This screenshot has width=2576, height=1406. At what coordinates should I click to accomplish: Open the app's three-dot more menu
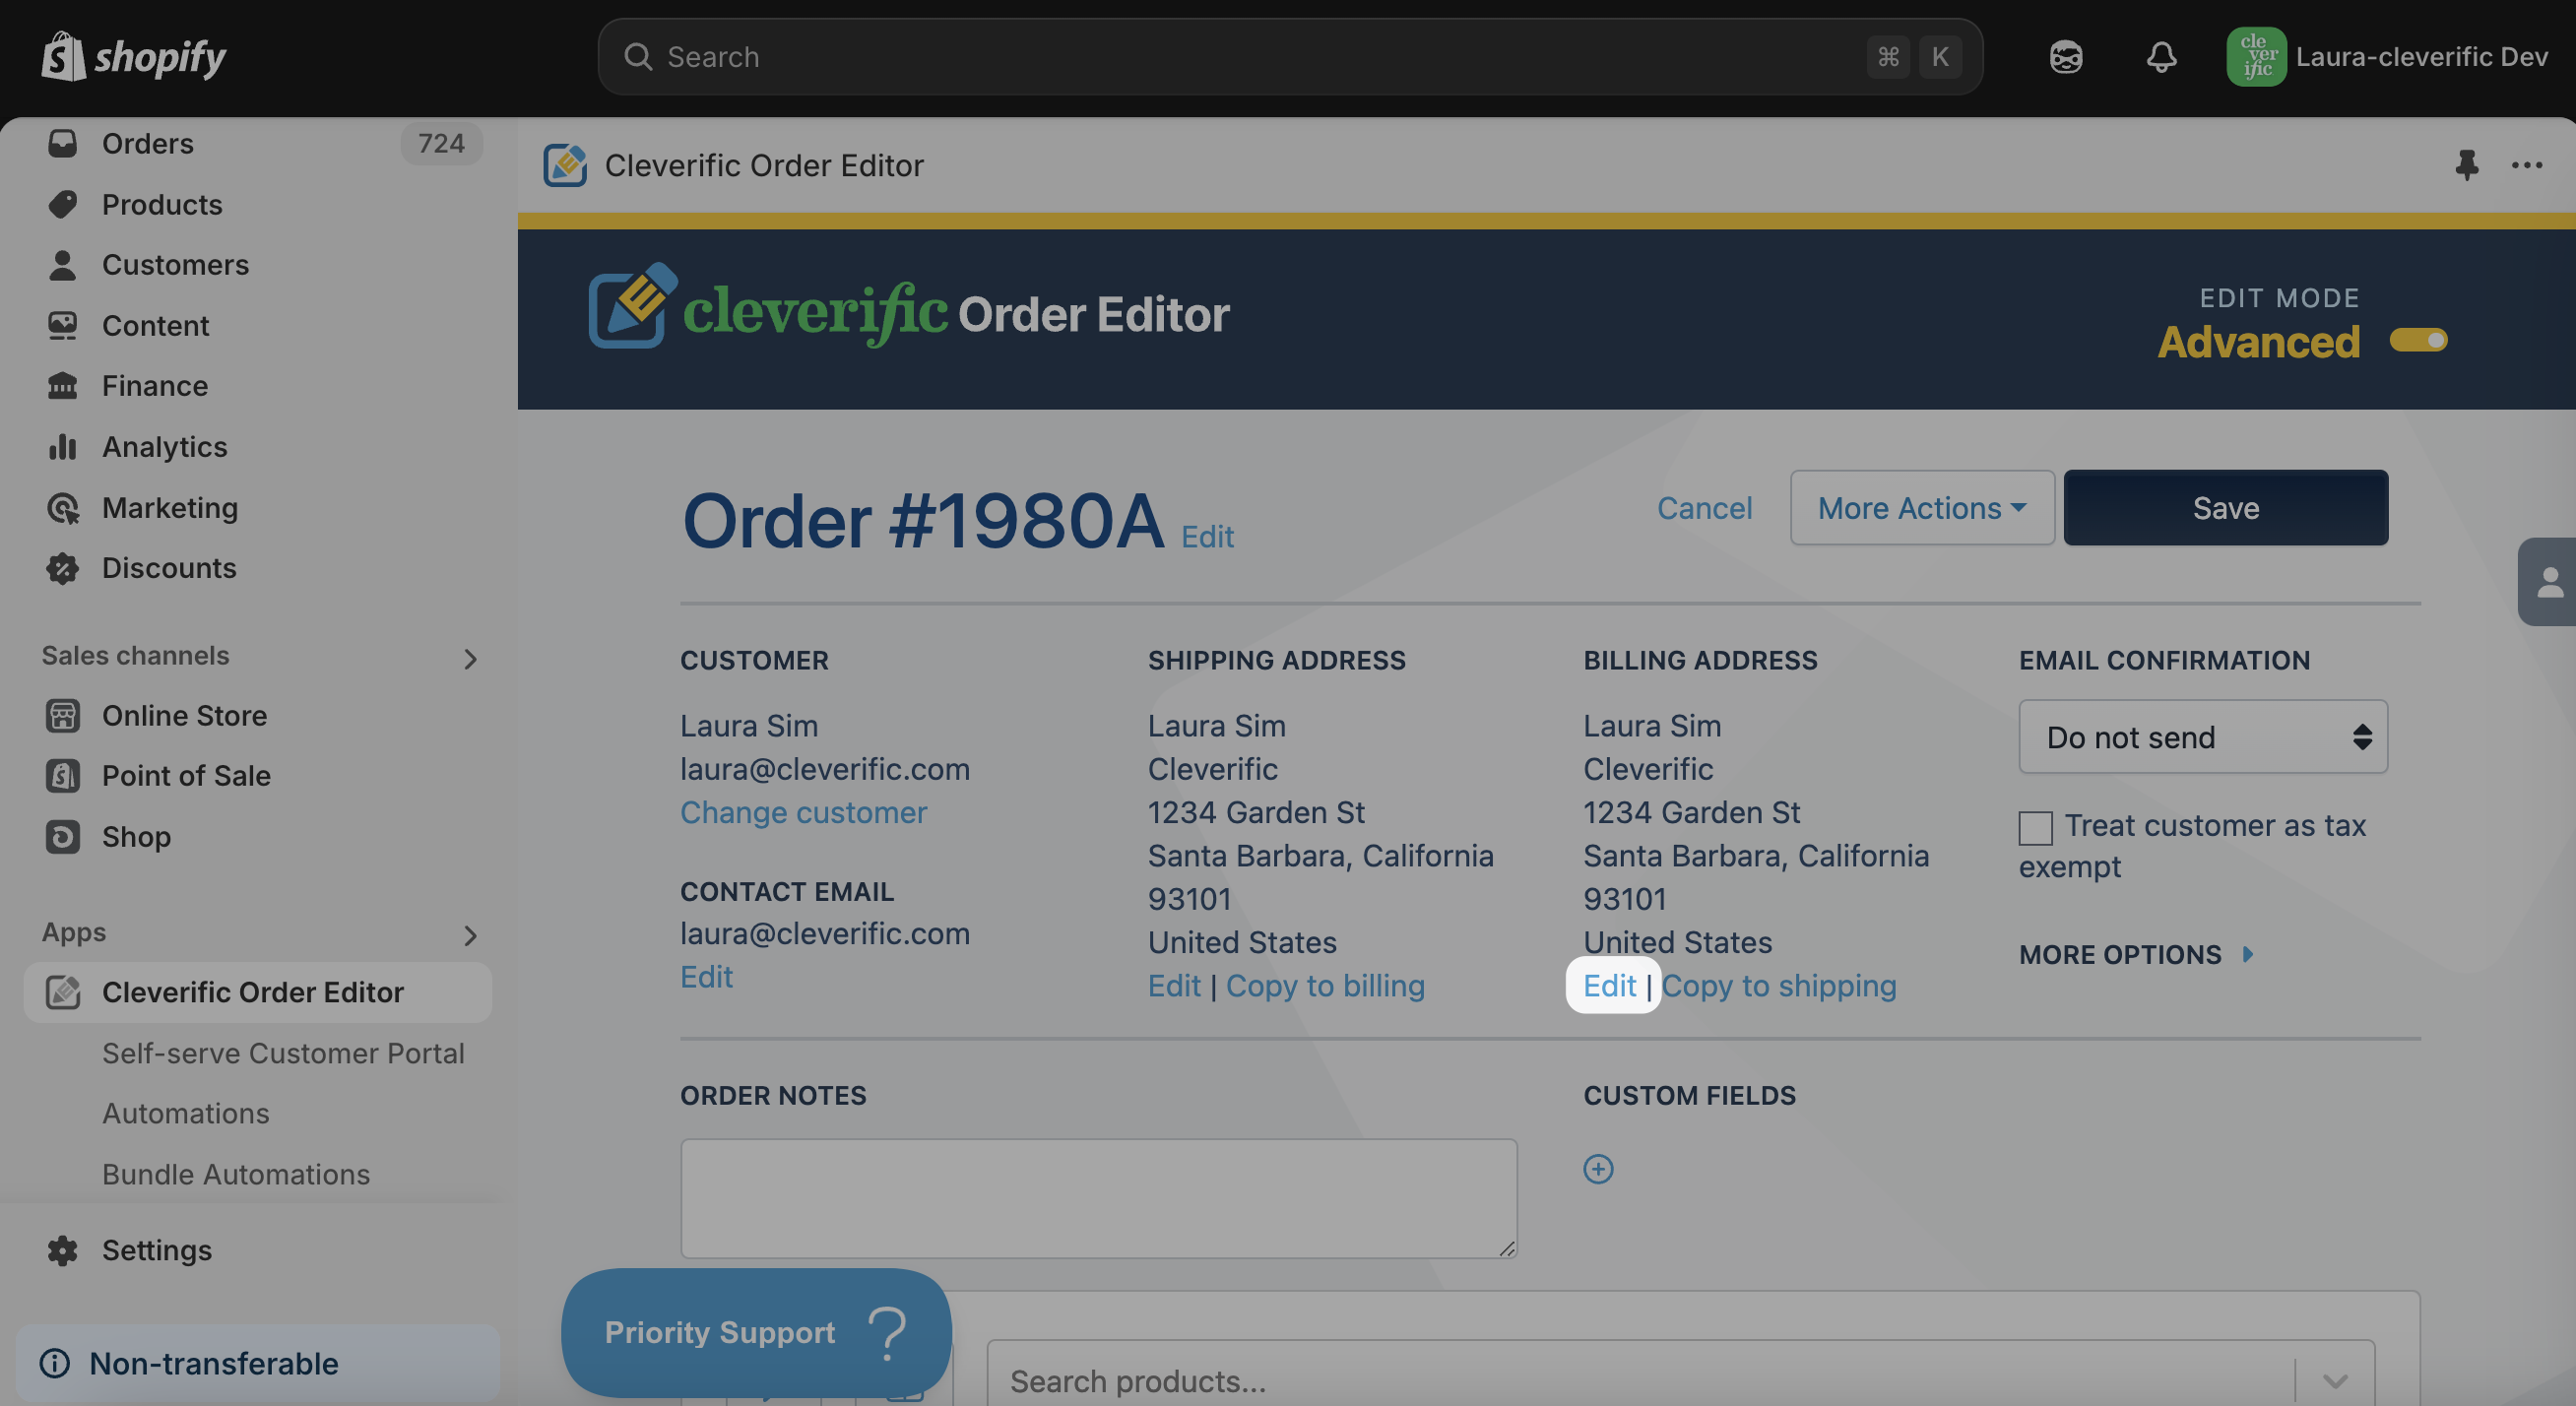[x=2527, y=165]
